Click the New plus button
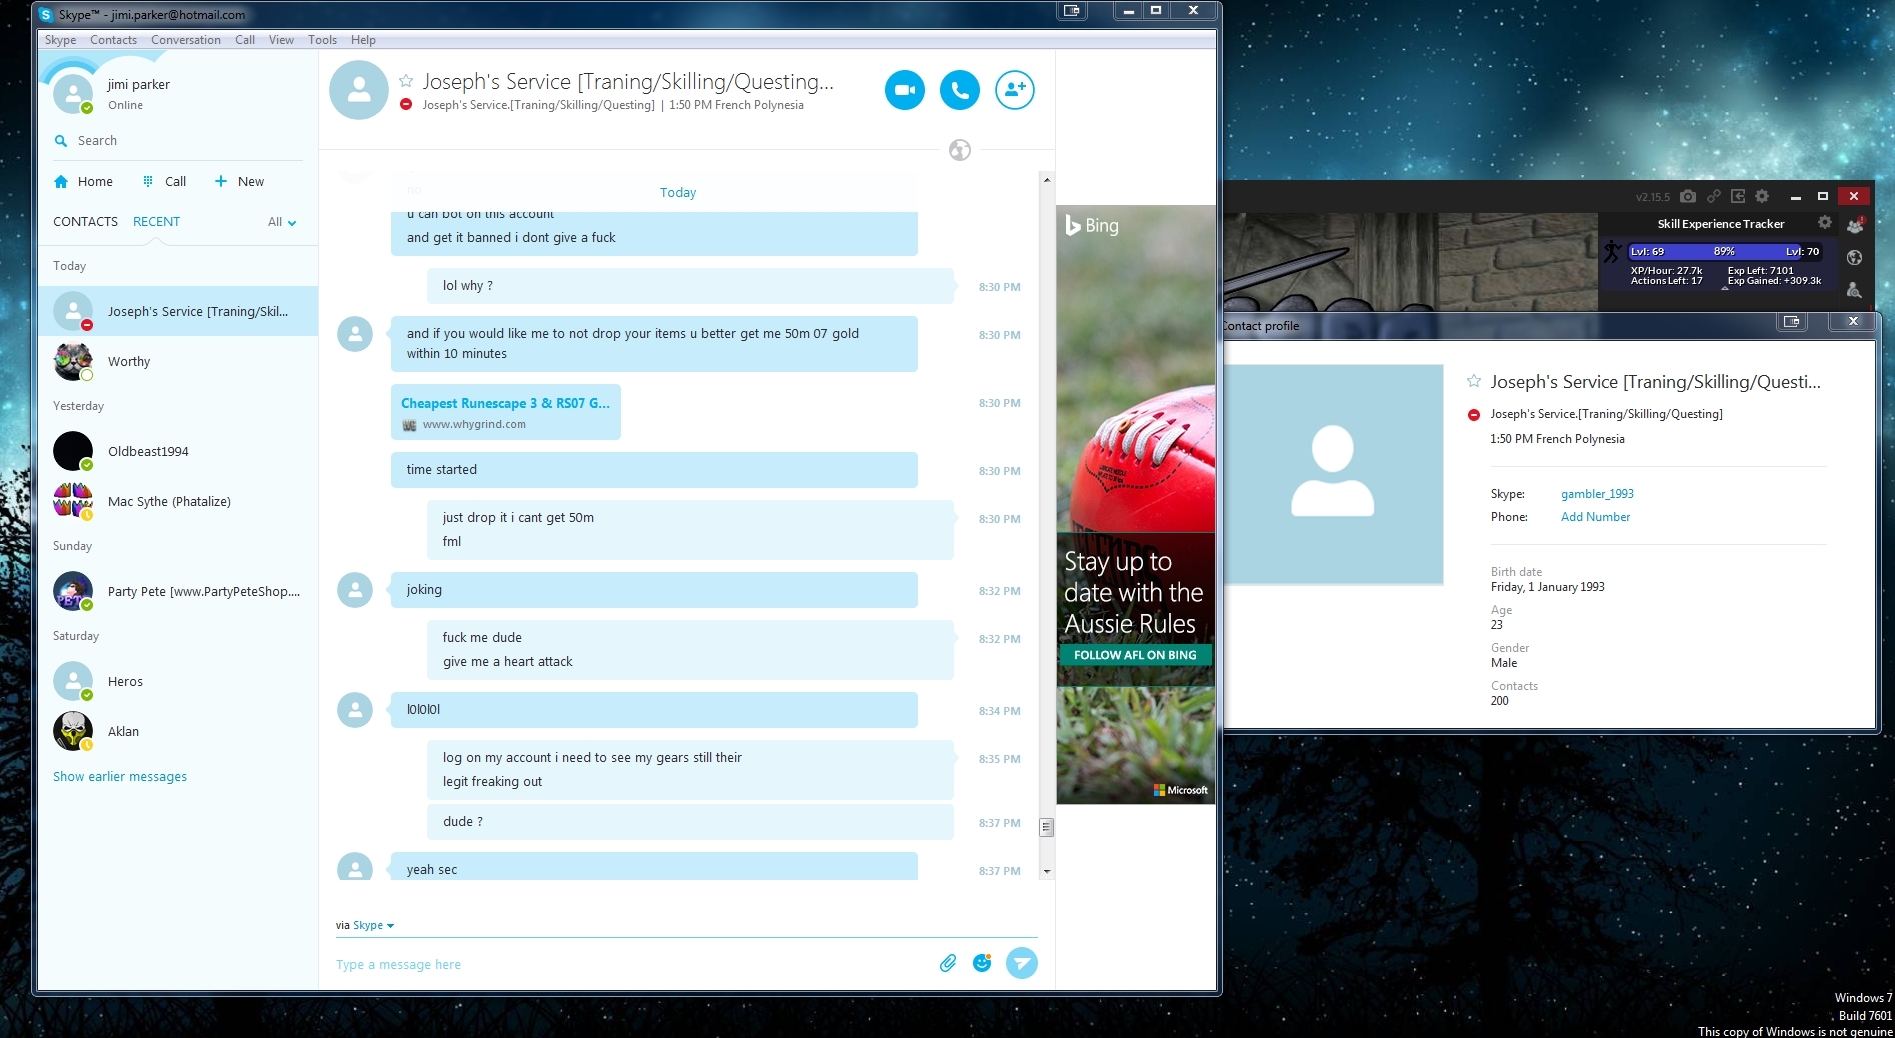Screen dimensions: 1895x1038 click(x=239, y=181)
